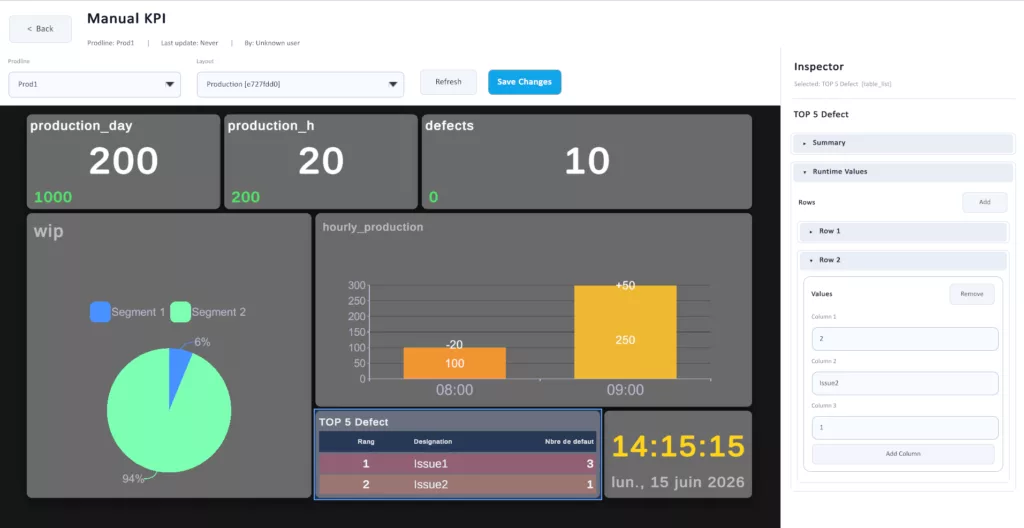Screen dimensions: 1024x528
Task: Click the Designation column header
Action: [x=432, y=442]
